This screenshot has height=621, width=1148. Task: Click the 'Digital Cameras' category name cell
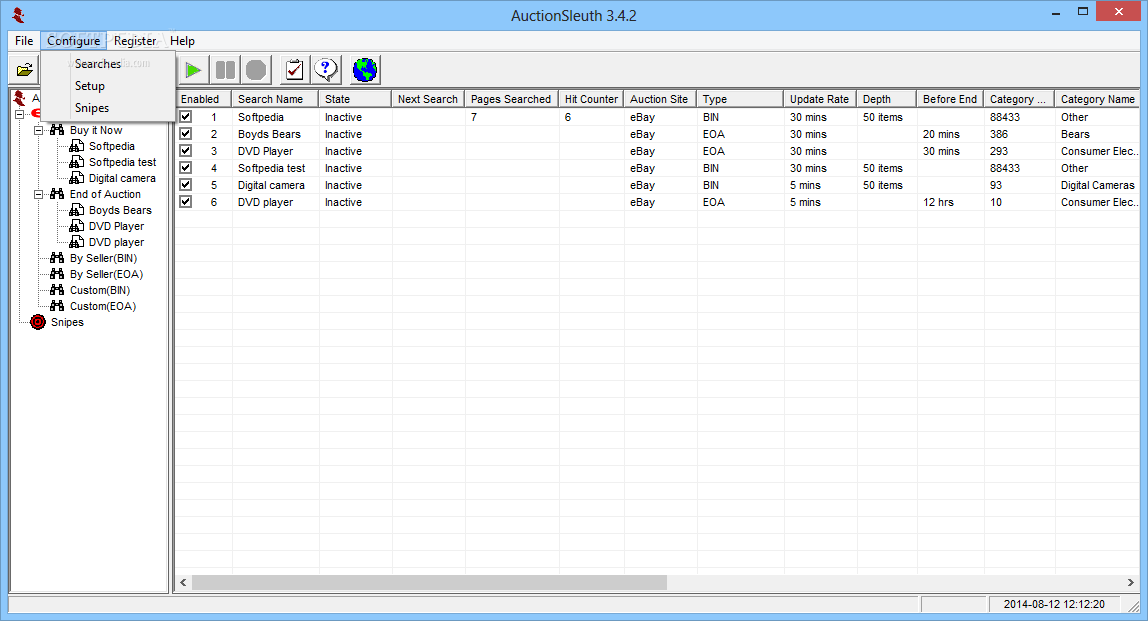[x=1097, y=185]
